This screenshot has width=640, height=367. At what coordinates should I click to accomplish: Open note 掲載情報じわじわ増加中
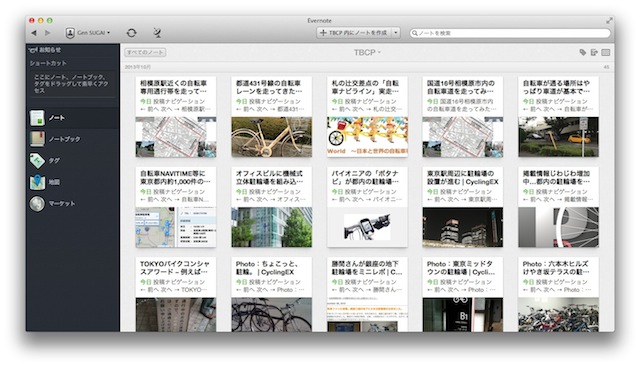[558, 207]
